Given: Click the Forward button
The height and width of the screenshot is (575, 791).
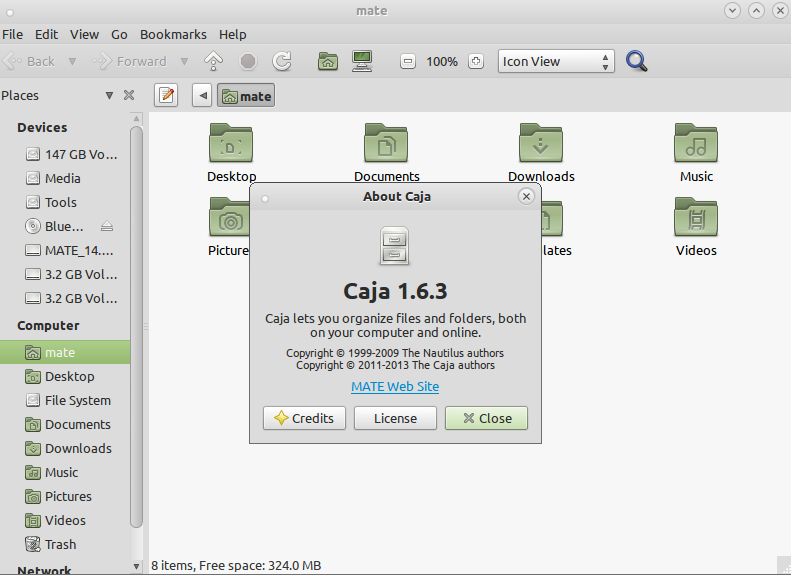Looking at the screenshot, I should pyautogui.click(x=130, y=62).
